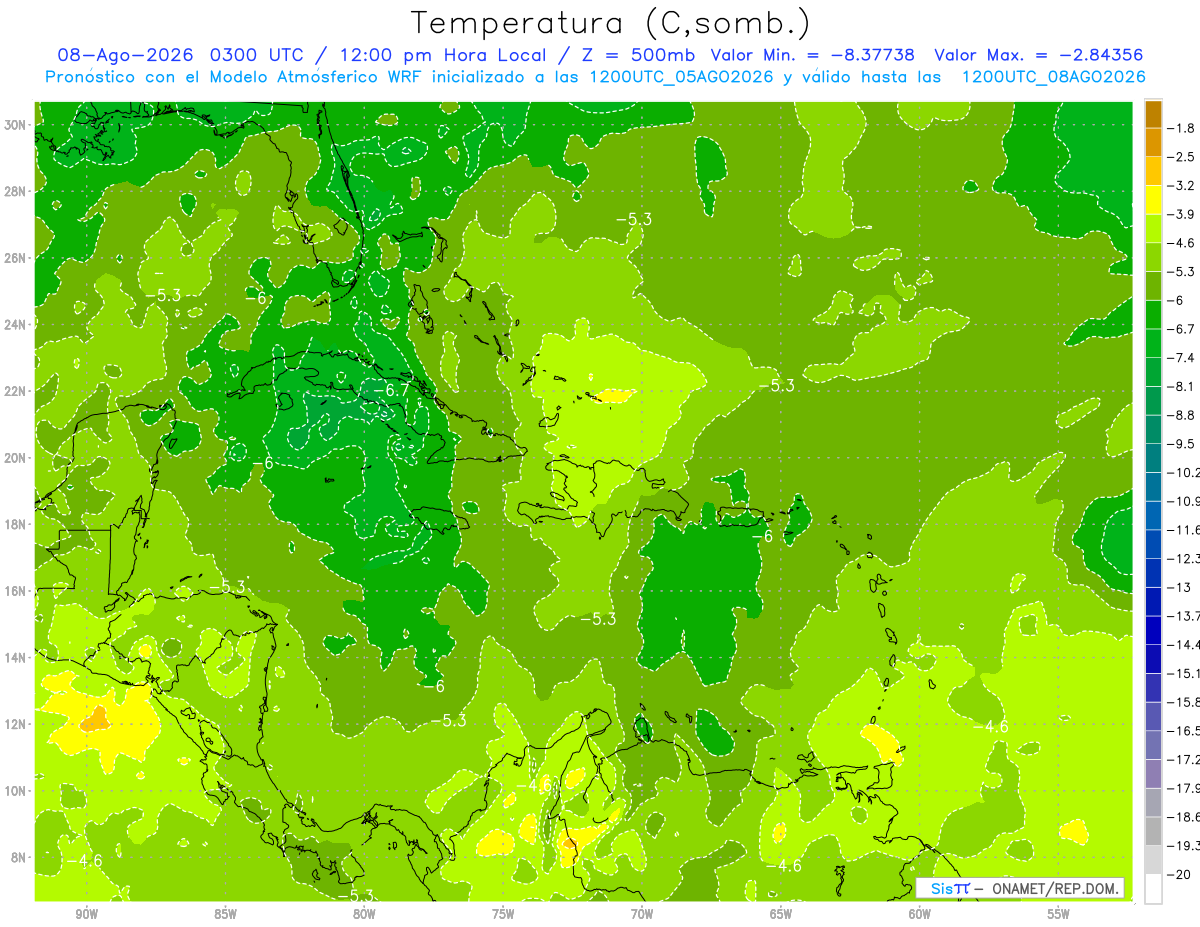Image resolution: width=1200 pixels, height=927 pixels.
Task: Pick the orange swatch between -1.8 and -2.5
Action: click(x=1153, y=142)
